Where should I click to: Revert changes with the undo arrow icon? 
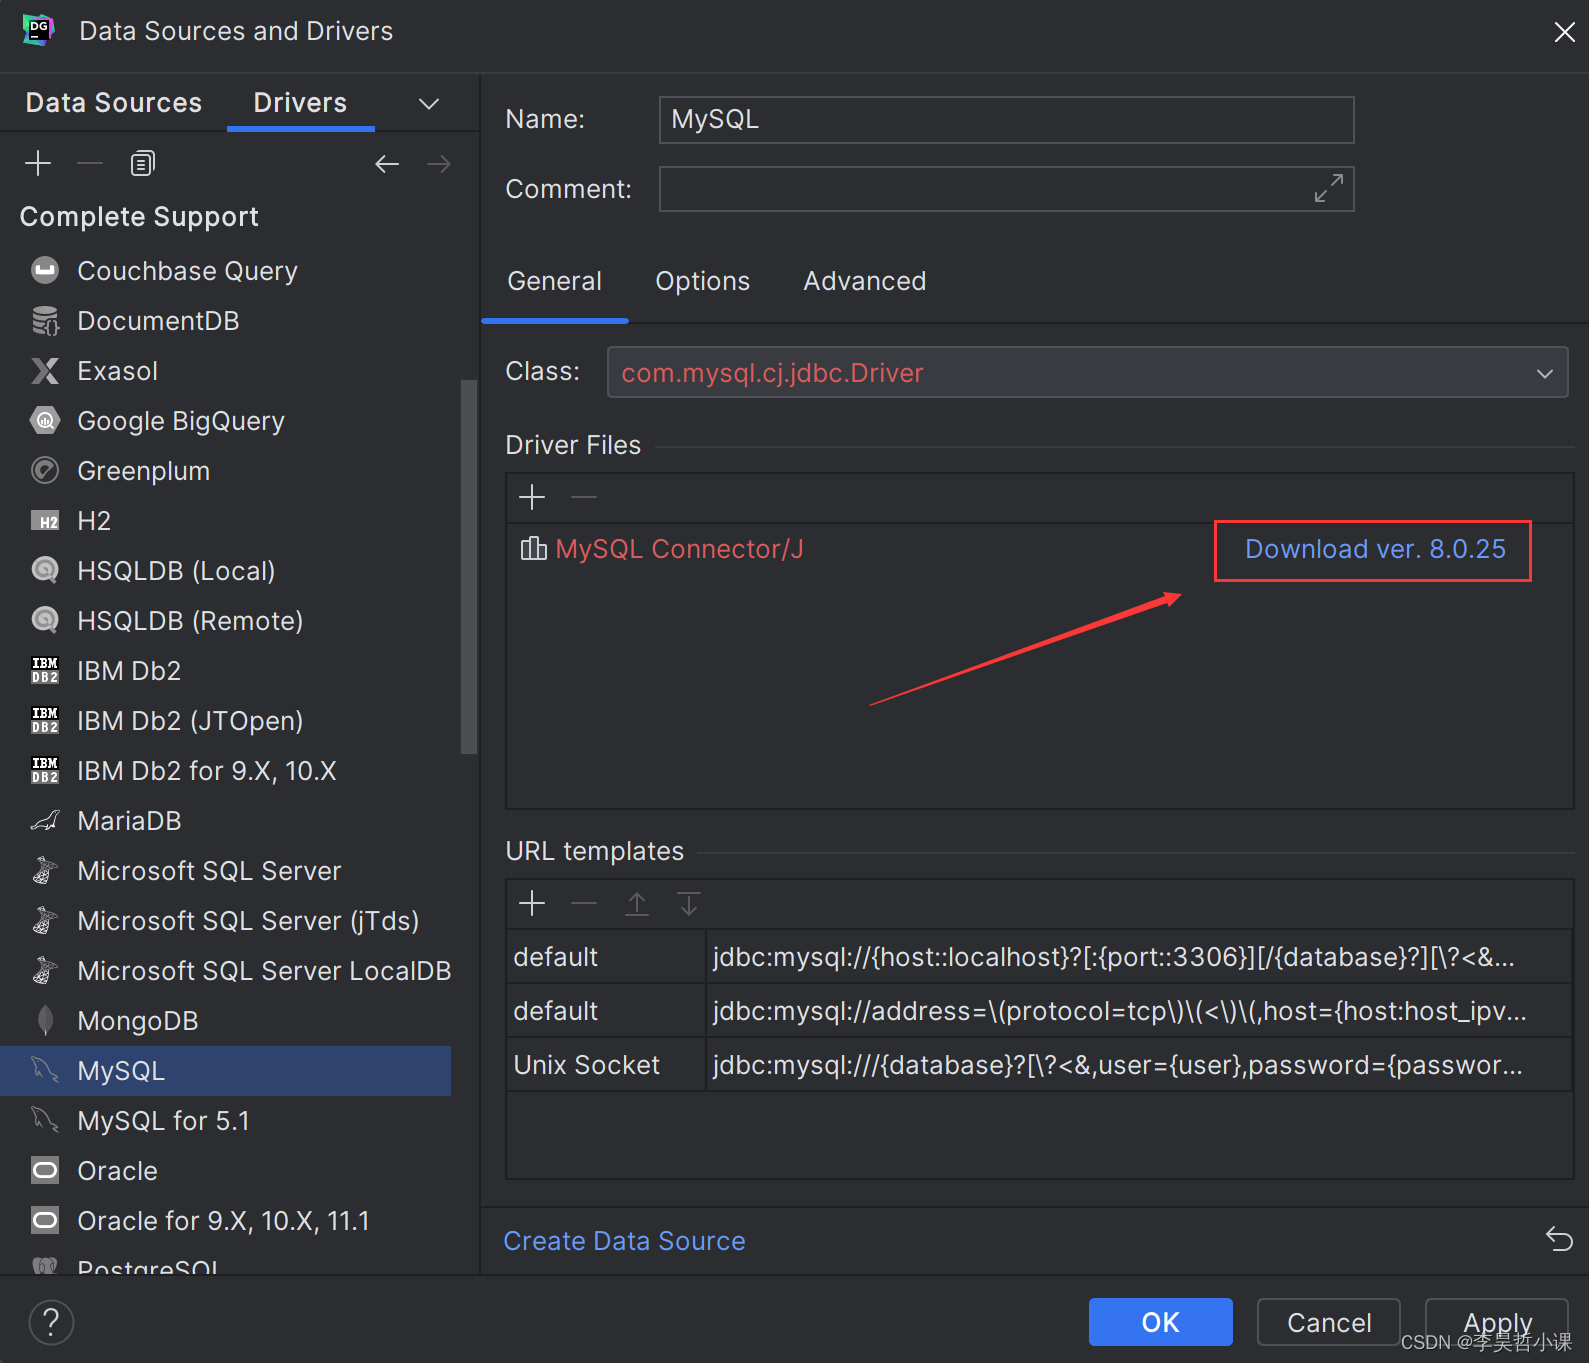1559,1239
